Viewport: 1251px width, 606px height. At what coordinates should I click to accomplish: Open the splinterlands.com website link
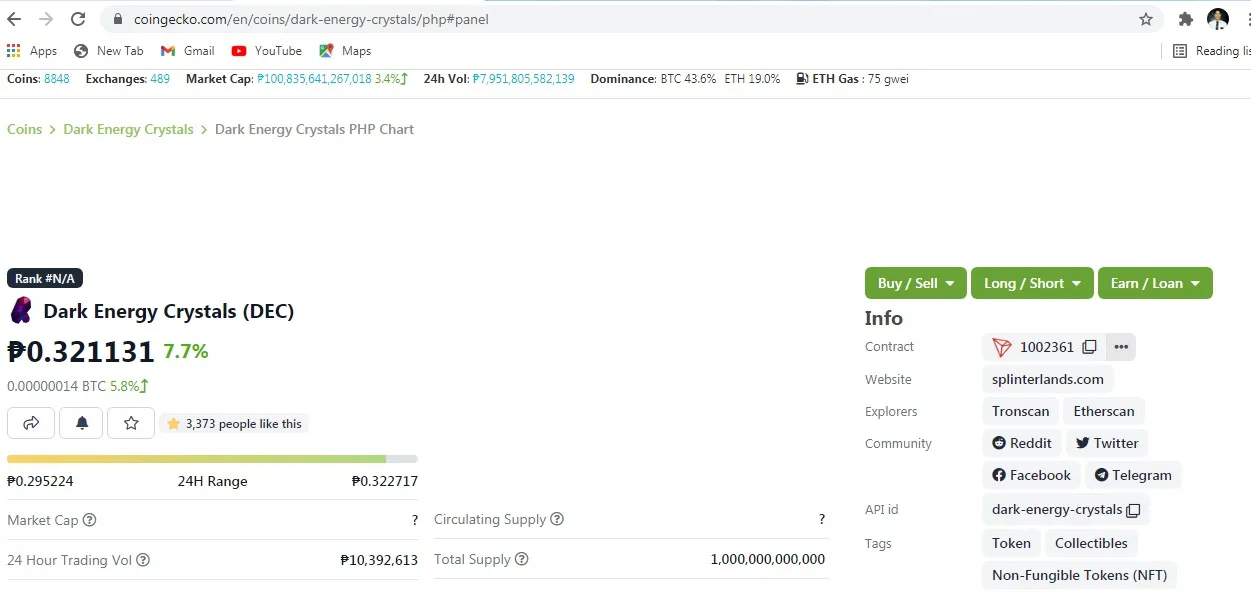1048,379
